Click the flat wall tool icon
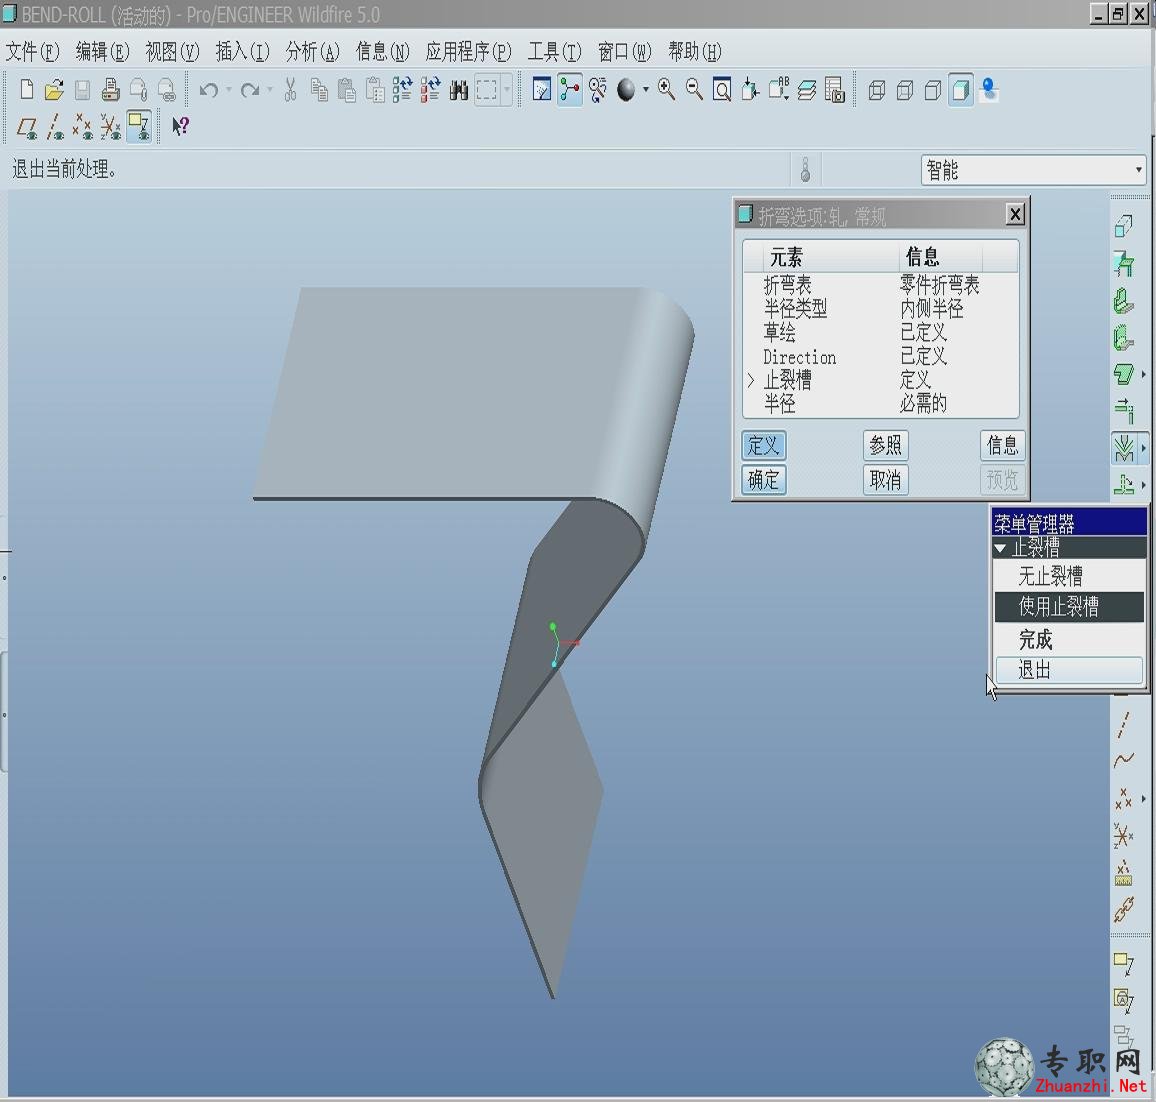This screenshot has height=1102, width=1156. click(1124, 301)
